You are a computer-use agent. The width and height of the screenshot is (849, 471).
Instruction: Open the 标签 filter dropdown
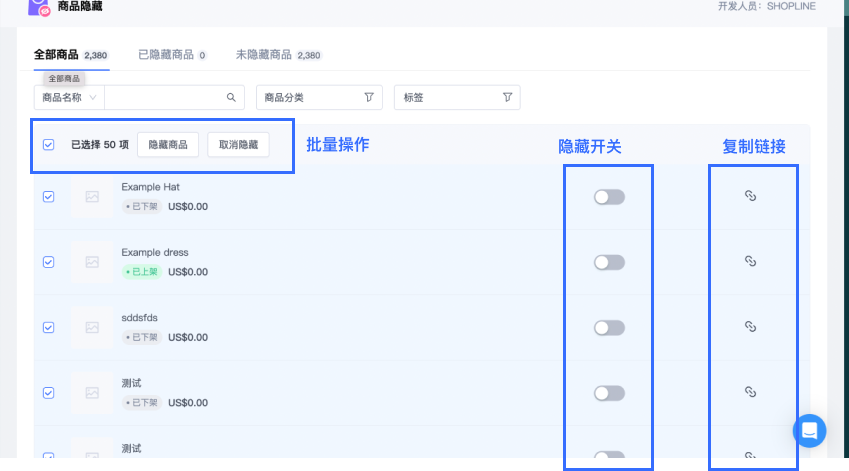coord(457,97)
